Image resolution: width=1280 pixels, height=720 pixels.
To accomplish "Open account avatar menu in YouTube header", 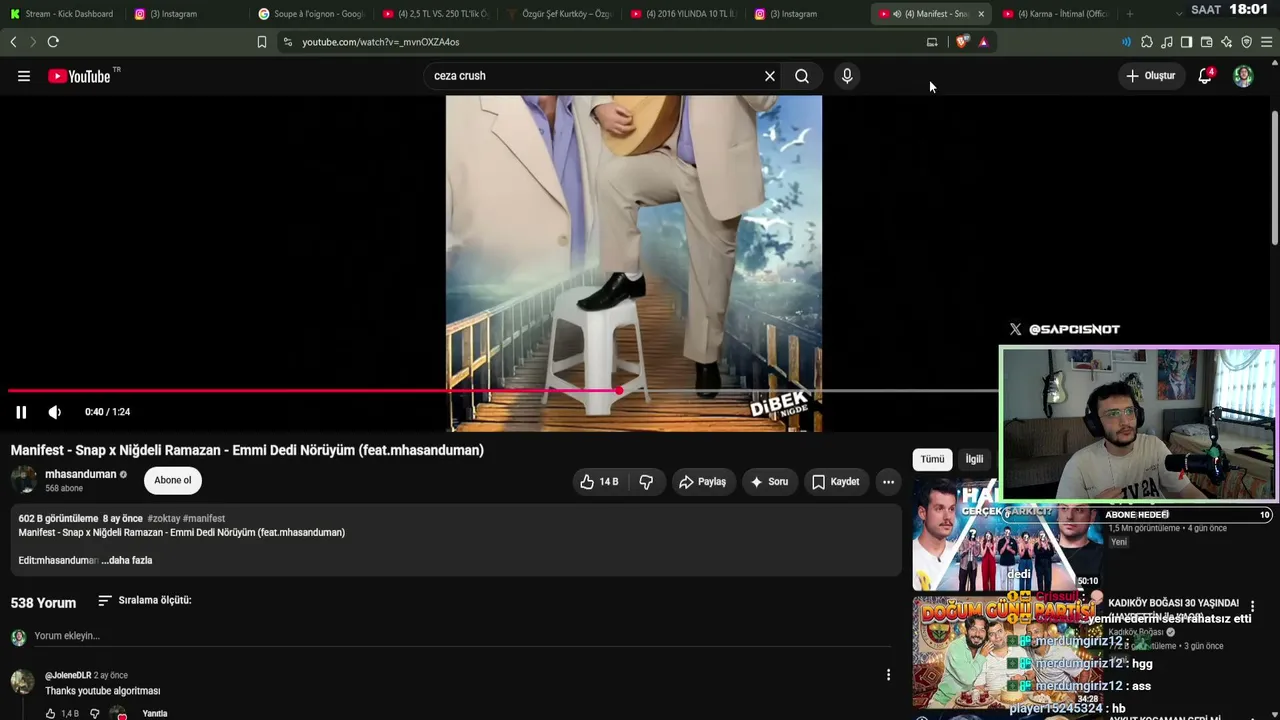I will (1243, 76).
